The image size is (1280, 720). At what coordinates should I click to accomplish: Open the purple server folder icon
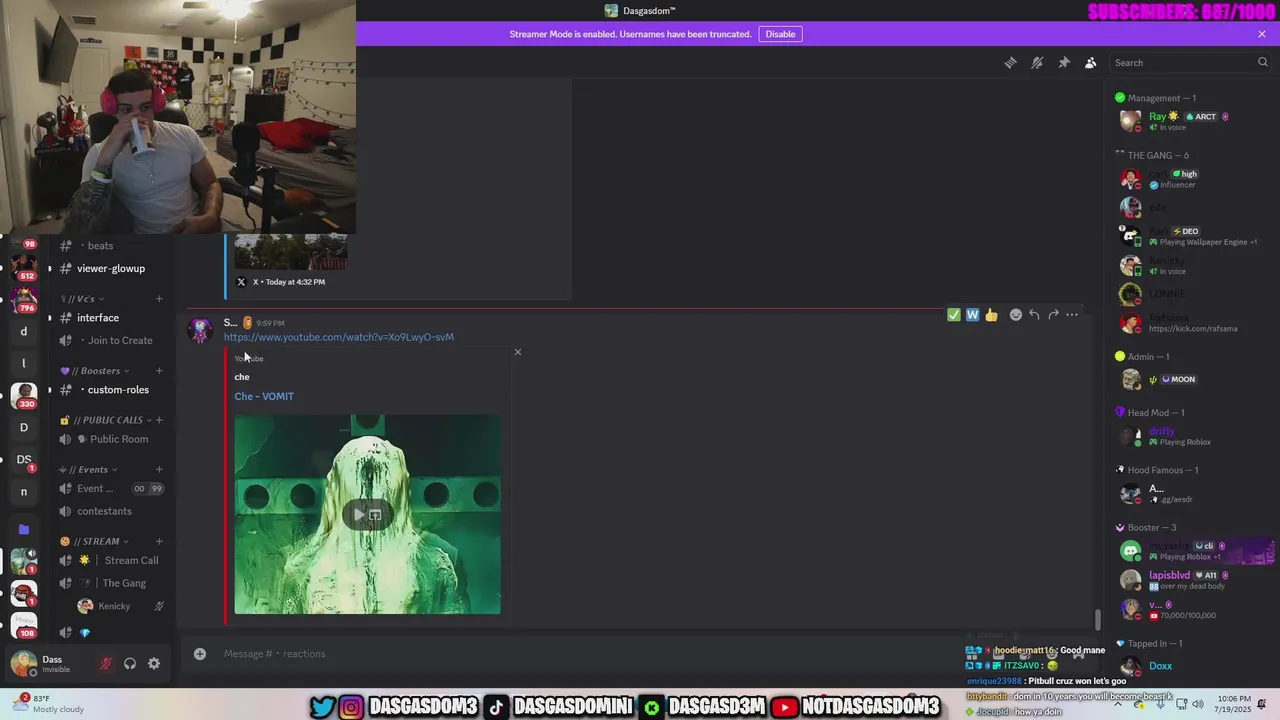point(24,529)
